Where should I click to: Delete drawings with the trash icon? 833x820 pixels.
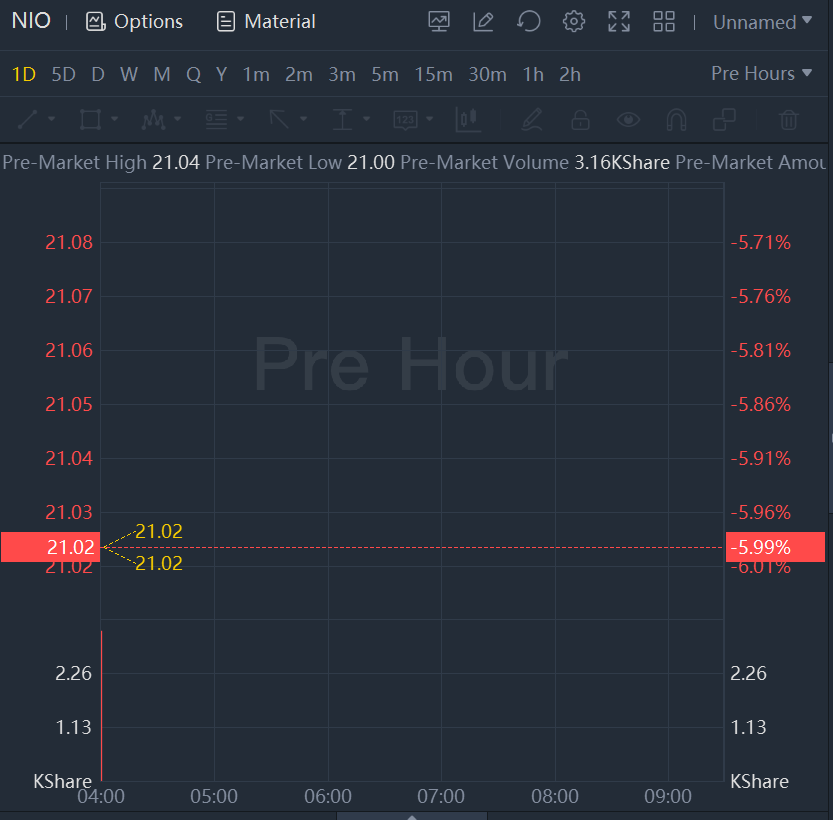point(789,120)
